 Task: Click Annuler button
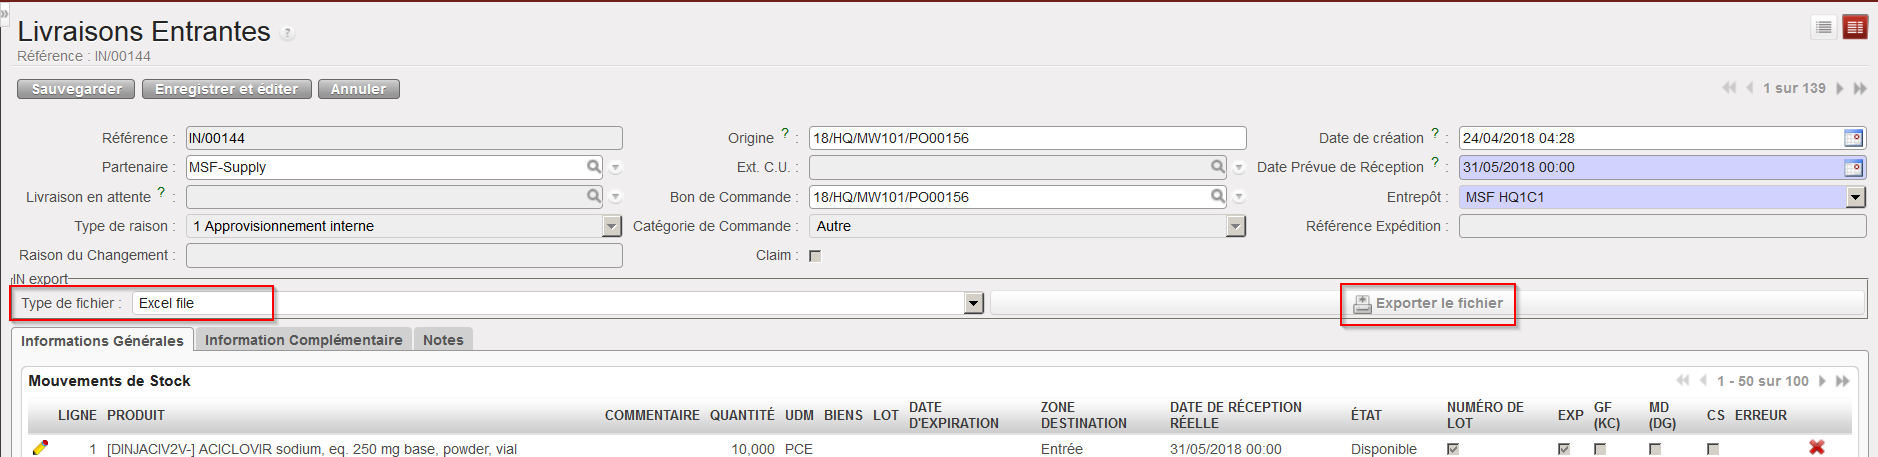click(x=359, y=89)
